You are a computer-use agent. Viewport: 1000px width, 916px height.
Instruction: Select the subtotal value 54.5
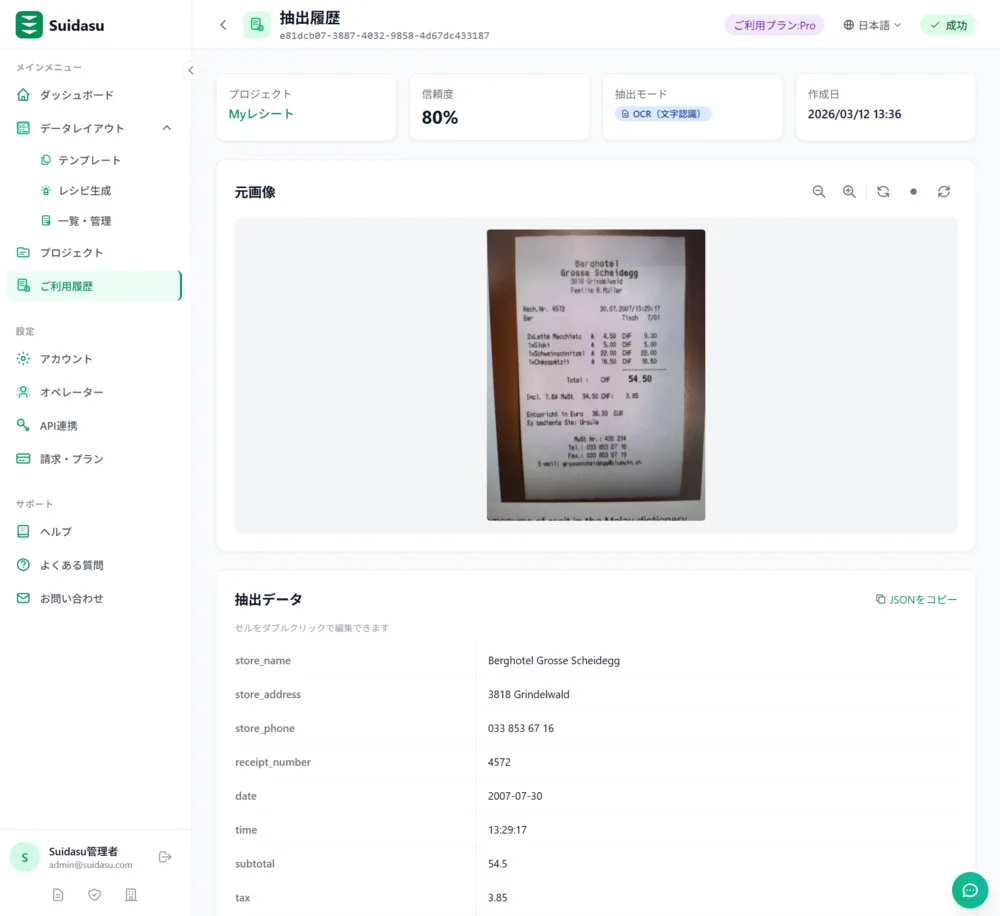pos(497,864)
